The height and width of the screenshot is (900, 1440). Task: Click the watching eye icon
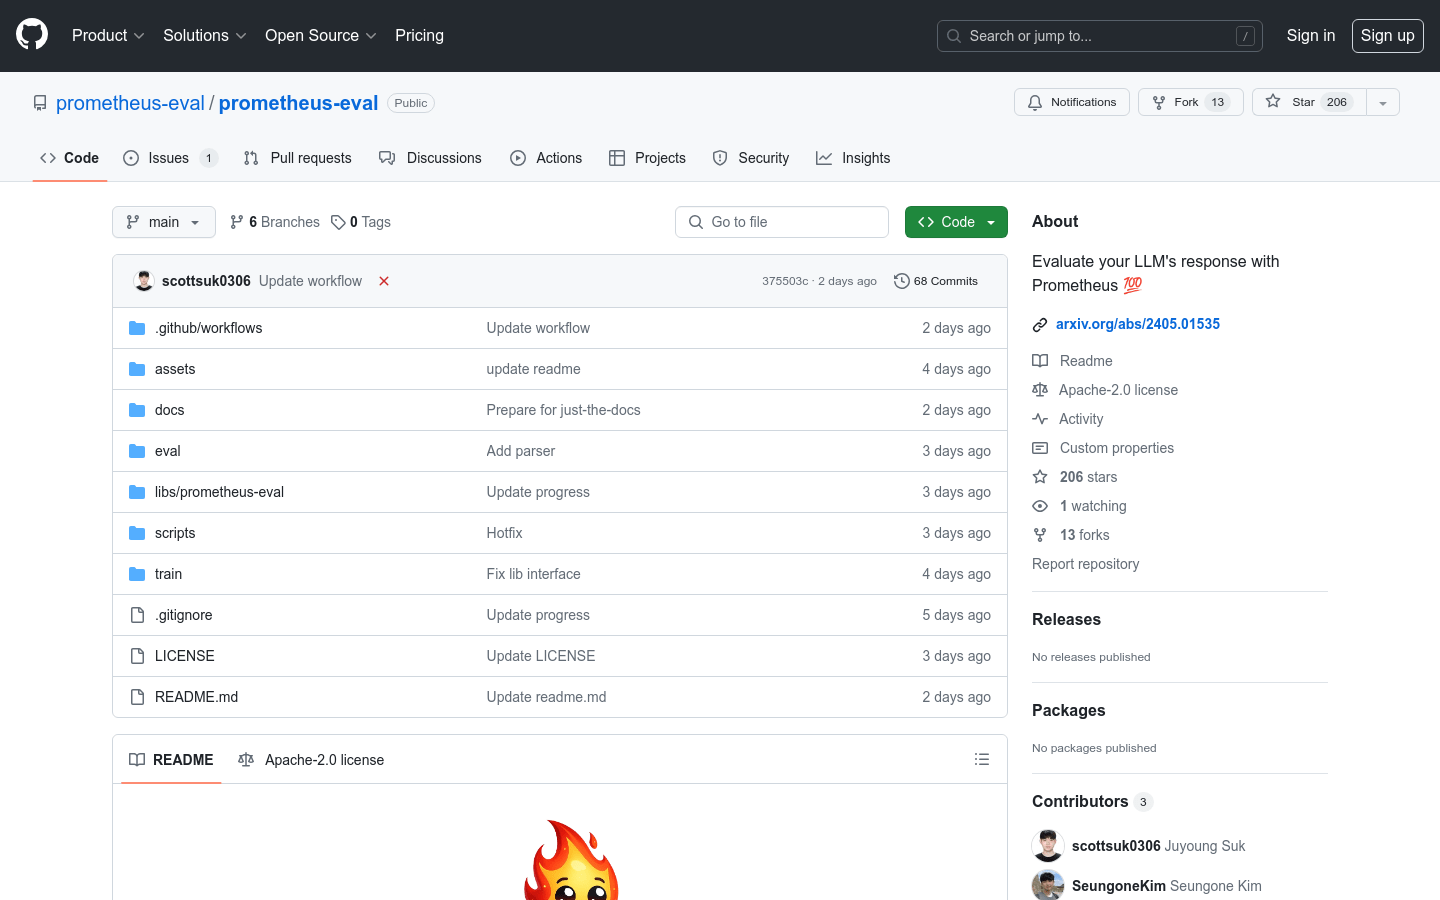coord(1040,506)
